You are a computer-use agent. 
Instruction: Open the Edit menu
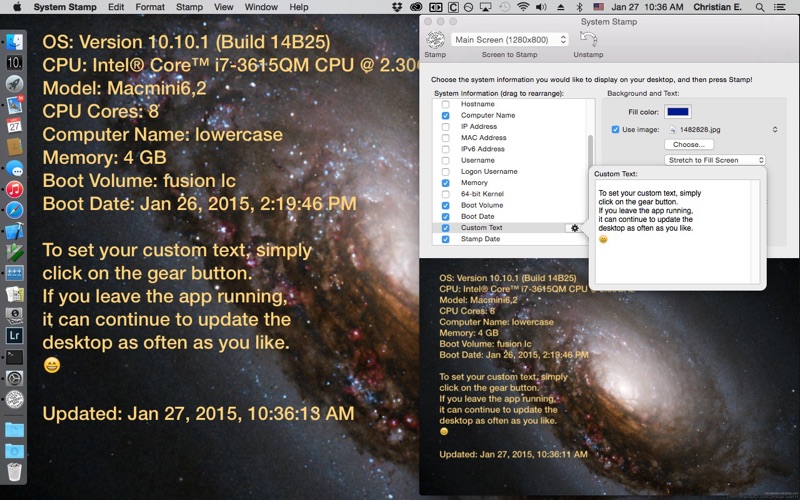116,7
